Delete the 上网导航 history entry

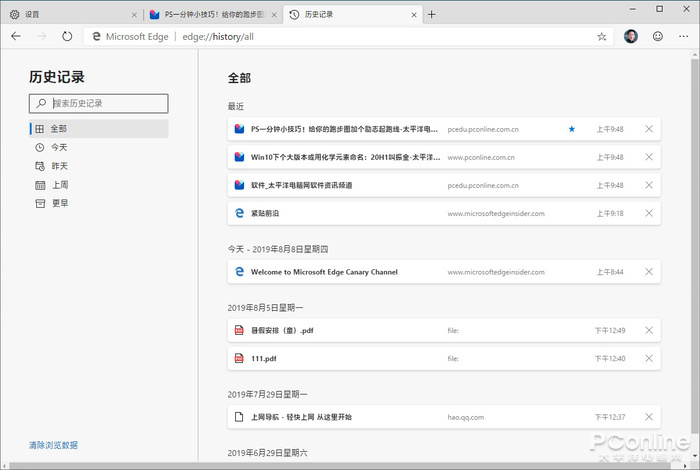tap(649, 416)
